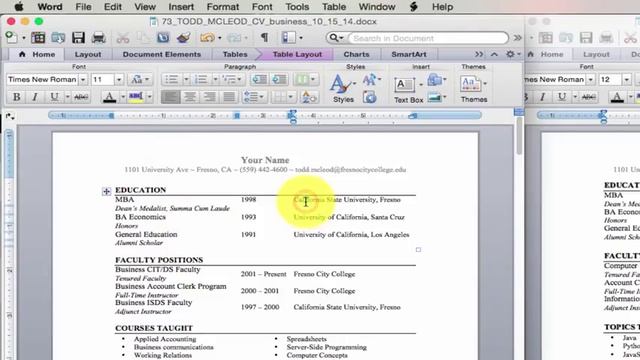Image resolution: width=640 pixels, height=360 pixels.
Task: Open the Undo history dropdown arrow
Action: pyautogui.click(x=220, y=38)
